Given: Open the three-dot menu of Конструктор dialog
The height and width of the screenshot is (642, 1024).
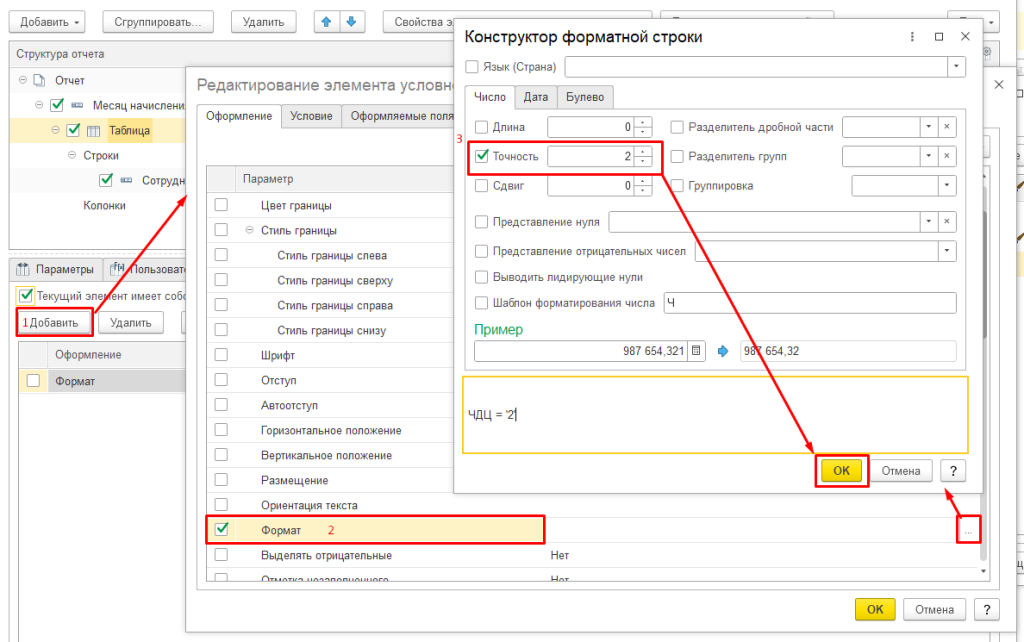Looking at the screenshot, I should pyautogui.click(x=912, y=37).
